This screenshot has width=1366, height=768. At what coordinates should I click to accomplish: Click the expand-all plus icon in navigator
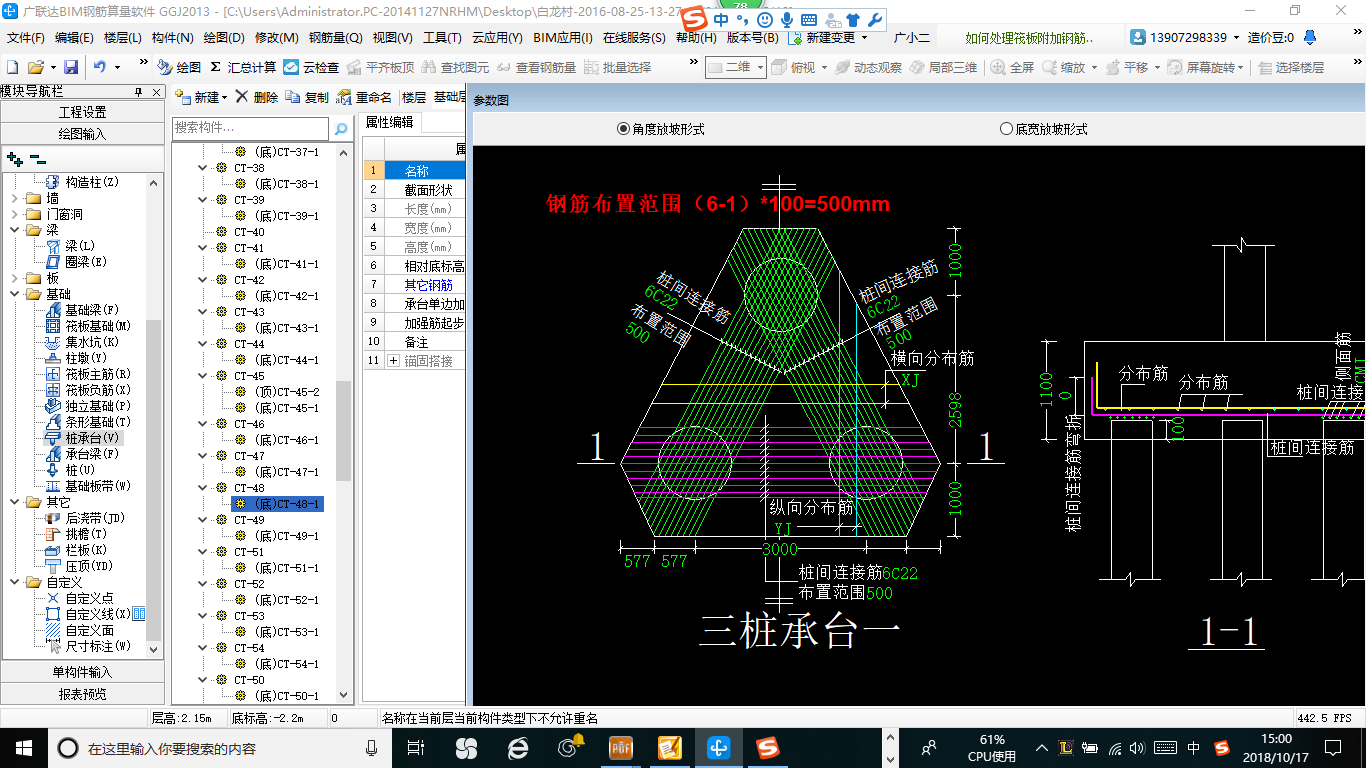(x=15, y=158)
